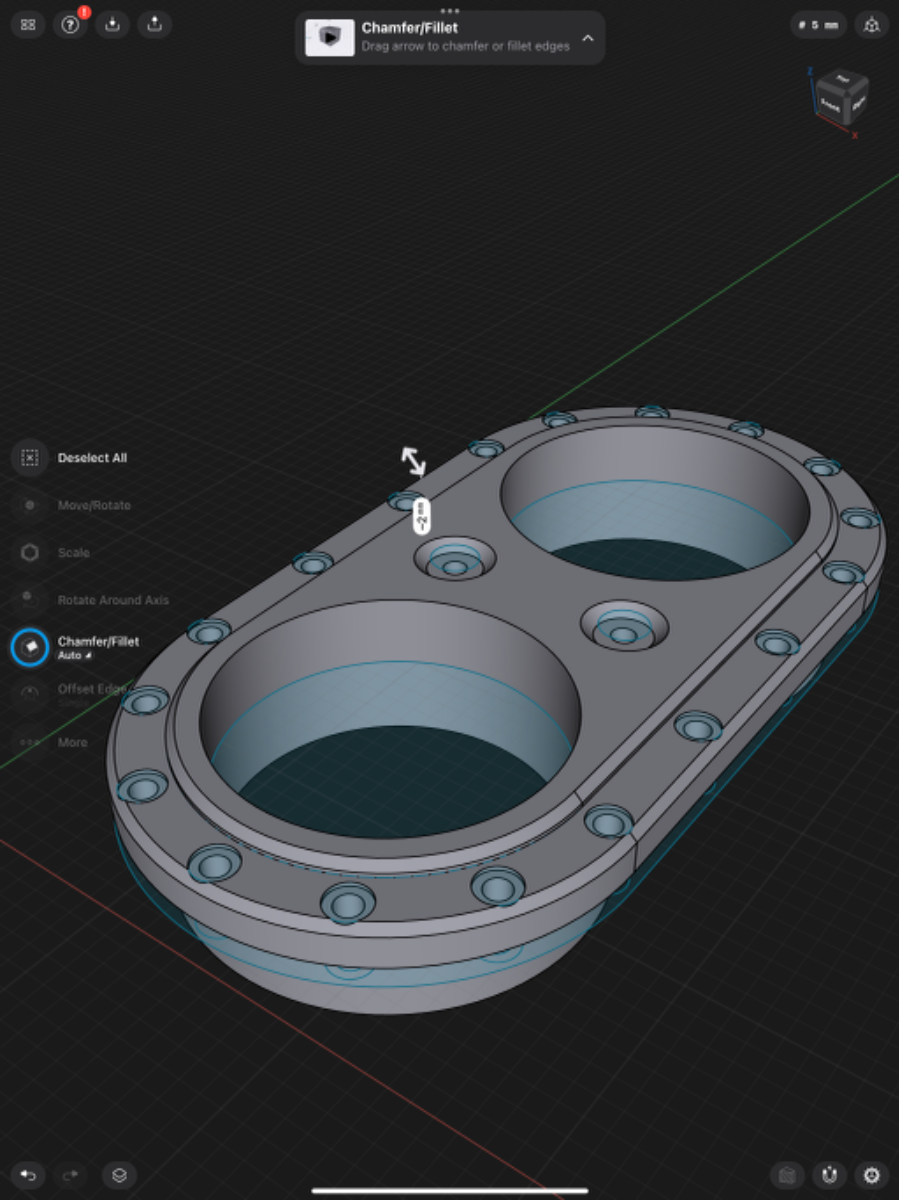Open the Auto mode dropdown under Chamfer/Fillet
This screenshot has width=899, height=1200.
pos(74,656)
